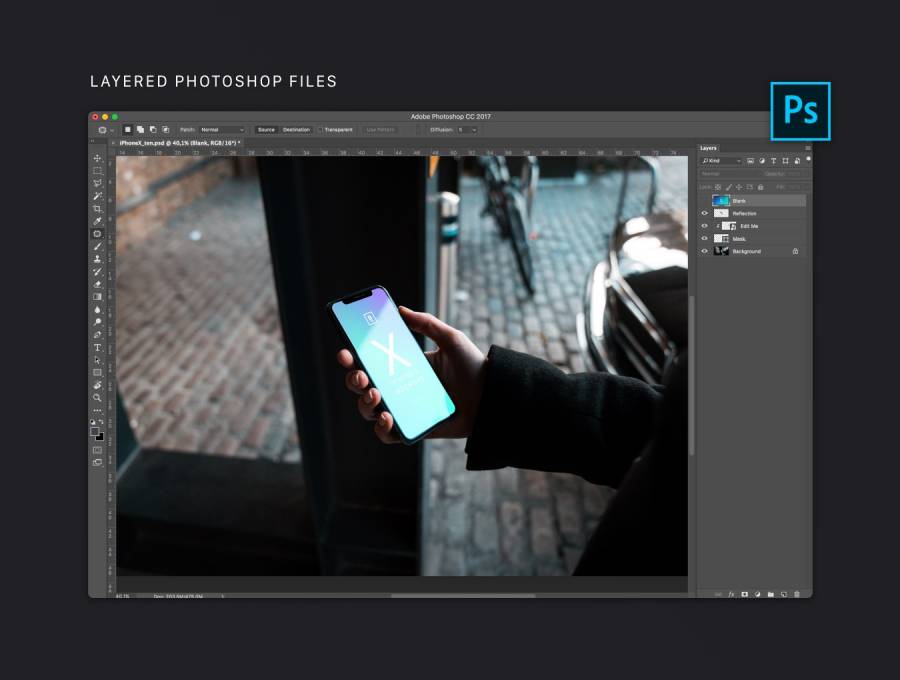Viewport: 900px width, 680px height.
Task: Click the foreground color swatch
Action: pyautogui.click(x=96, y=431)
